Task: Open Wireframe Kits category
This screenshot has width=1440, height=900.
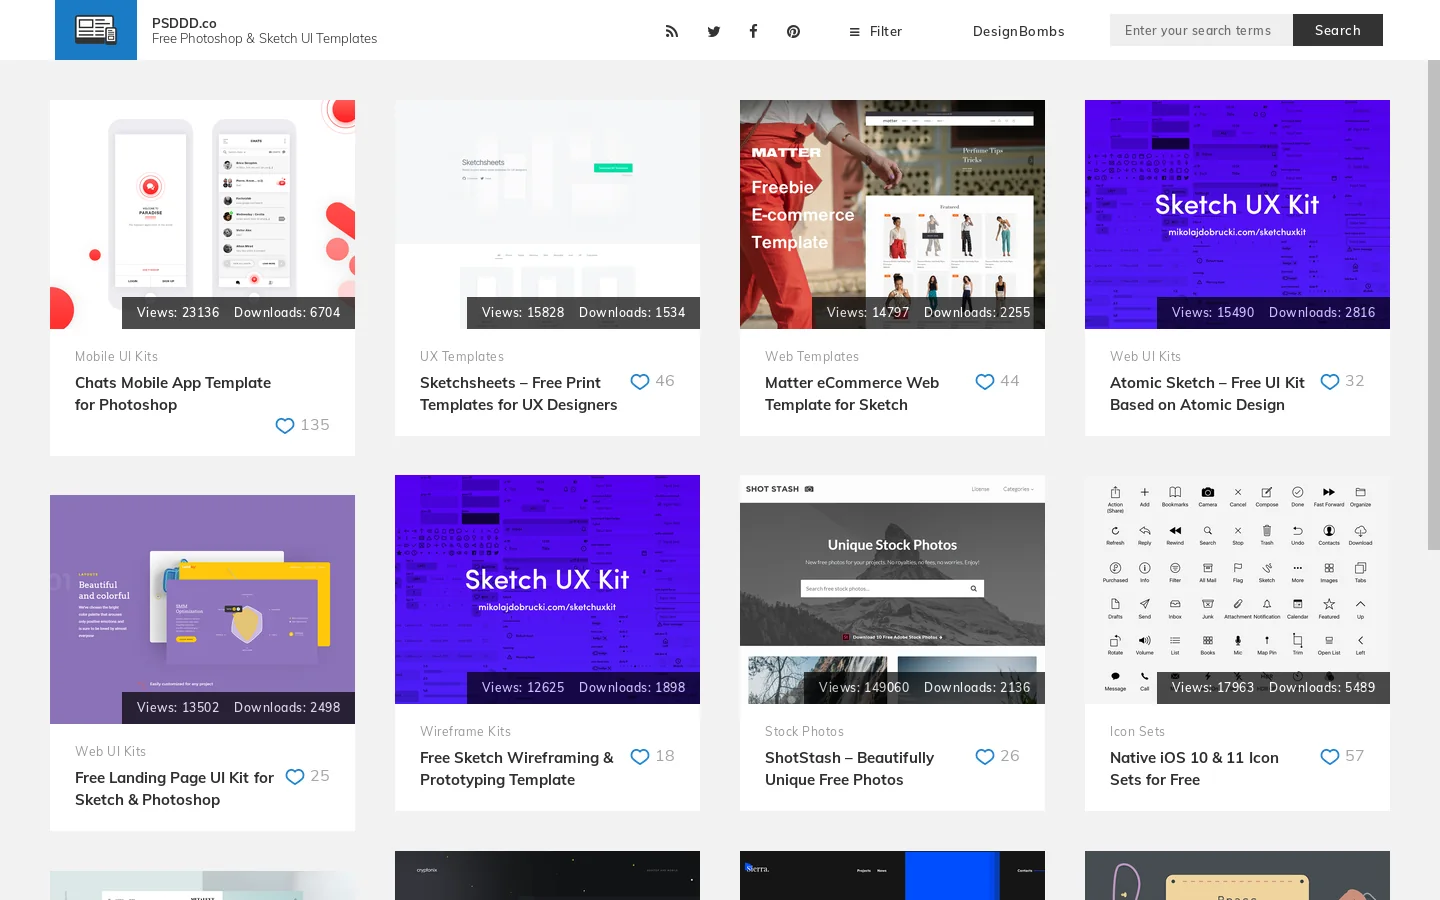Action: 465,731
